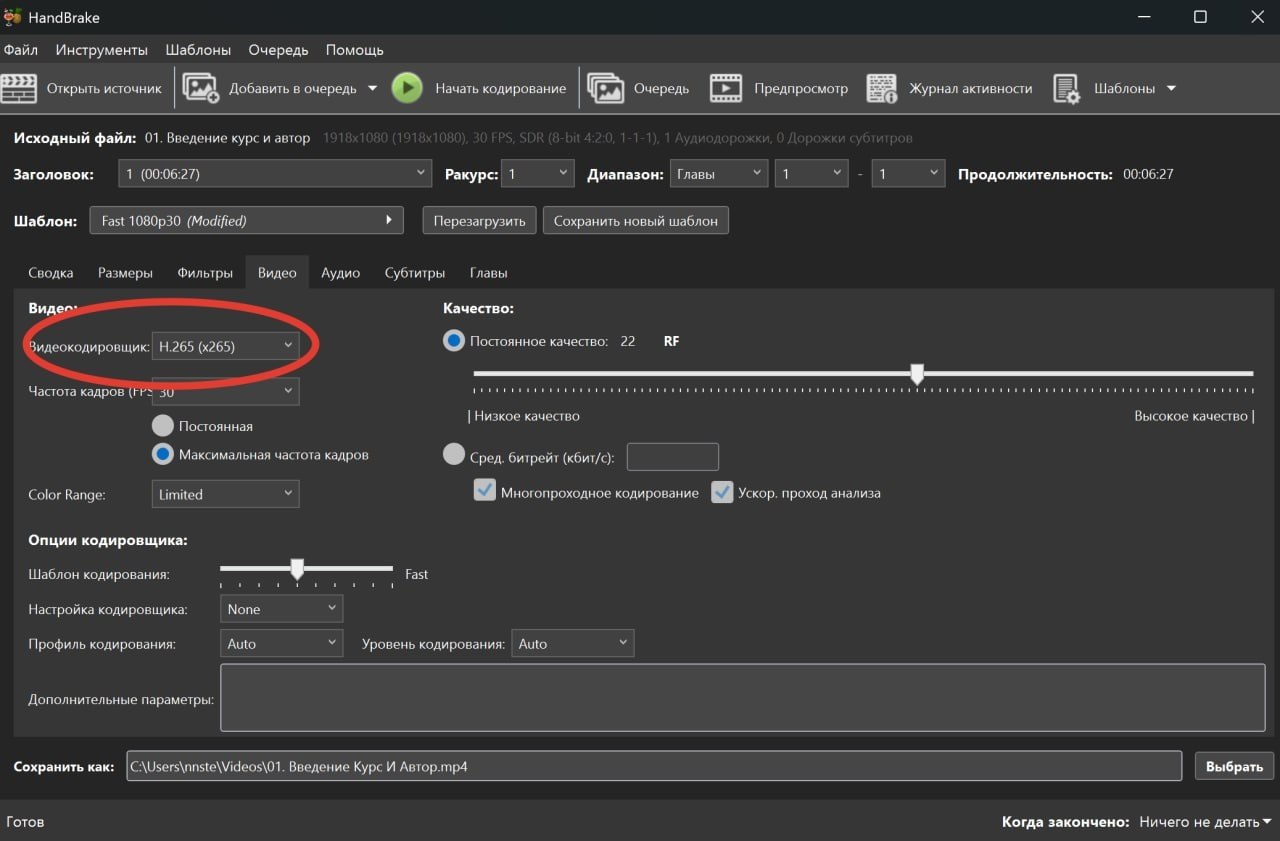This screenshot has height=841, width=1280.
Task: Open the Видеокодировщик H.265 dropdown
Action: pos(225,346)
